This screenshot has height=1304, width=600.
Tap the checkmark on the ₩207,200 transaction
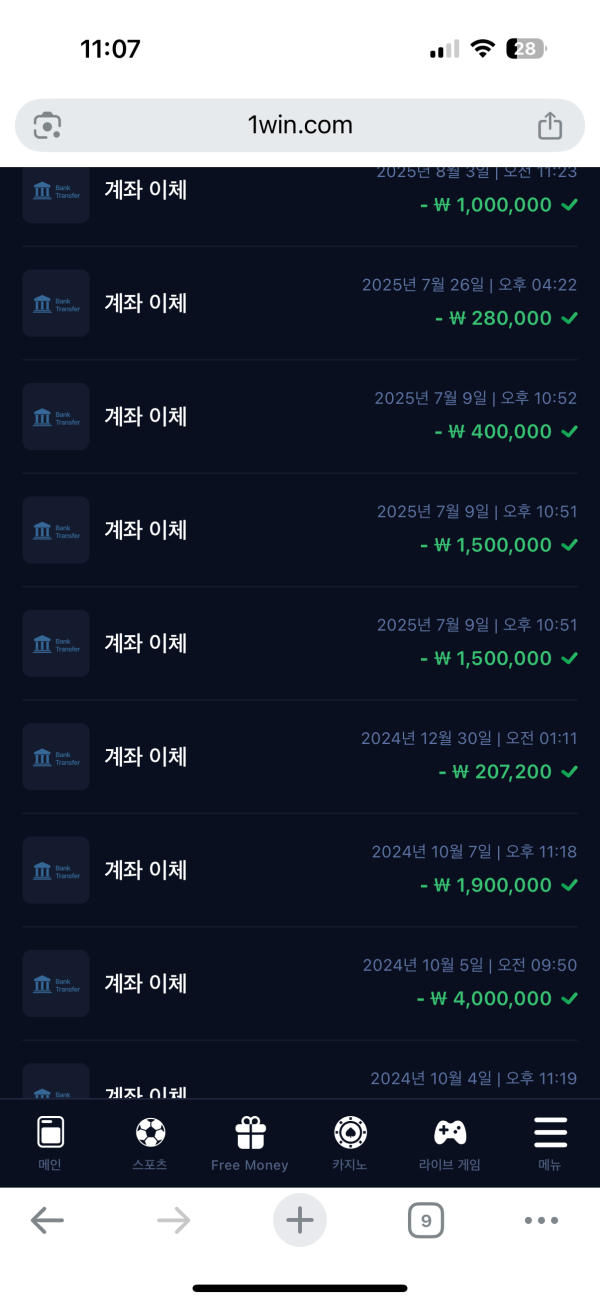click(568, 771)
